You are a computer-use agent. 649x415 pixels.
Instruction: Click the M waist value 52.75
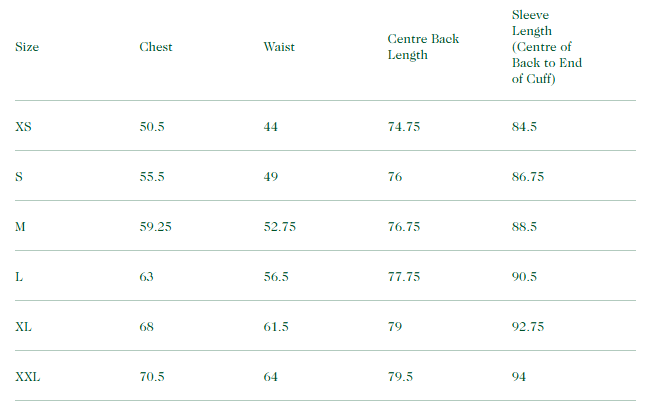280,227
